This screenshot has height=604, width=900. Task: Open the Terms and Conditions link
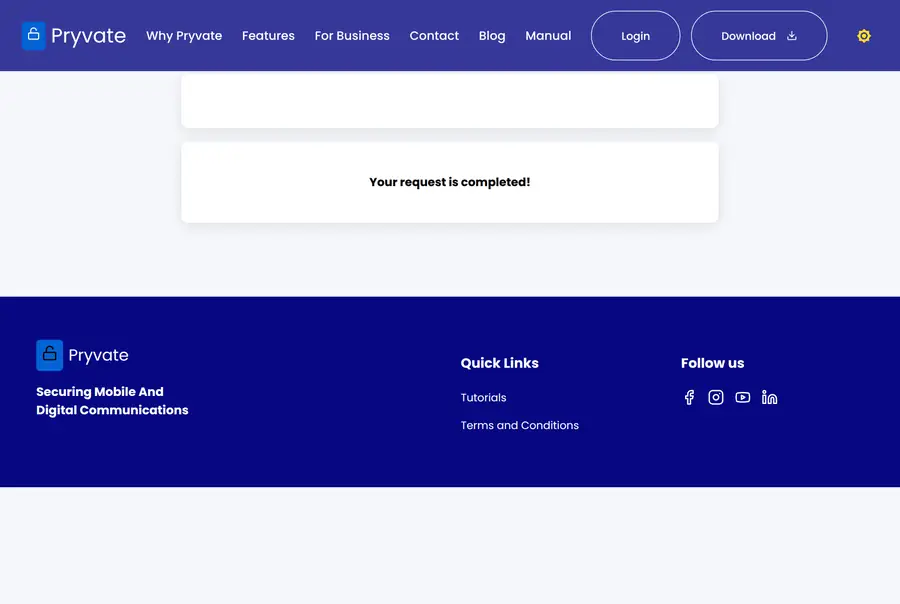[519, 425]
